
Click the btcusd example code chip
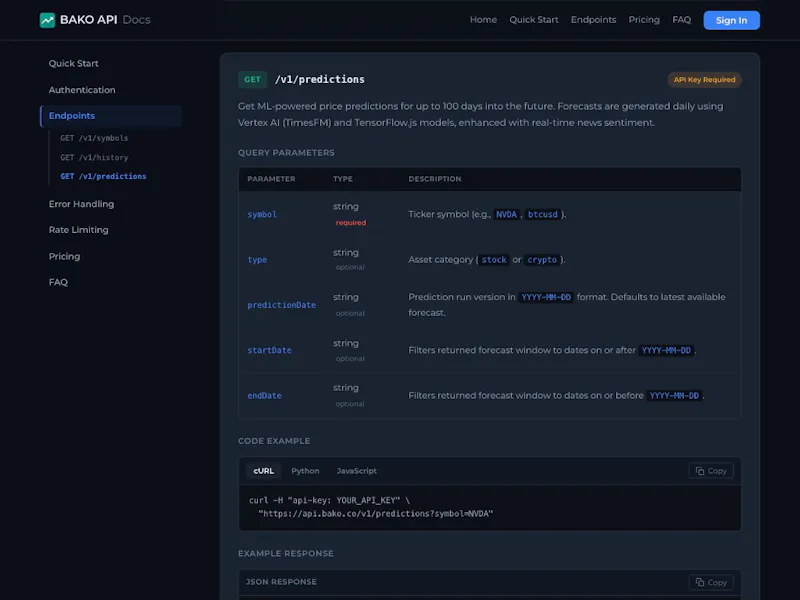542,214
